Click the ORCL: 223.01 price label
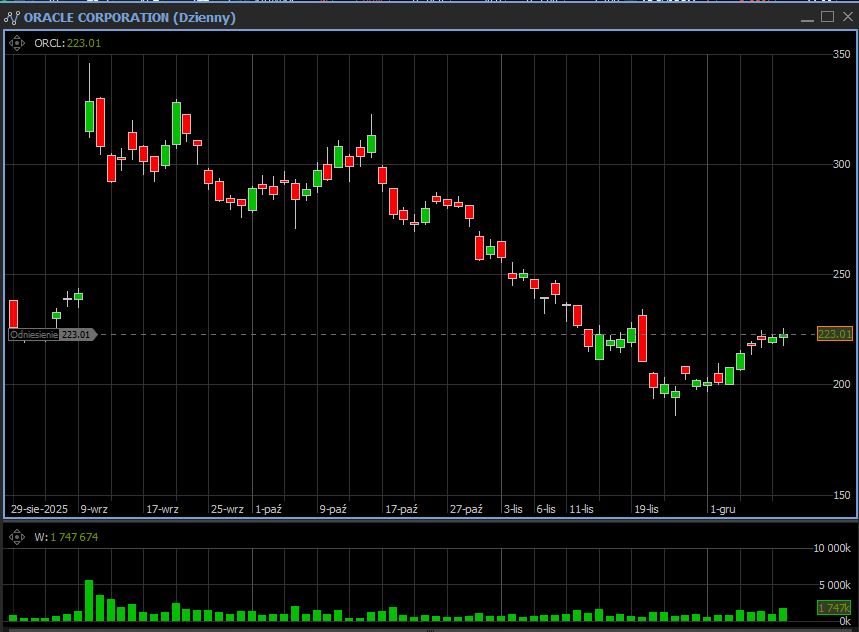859x632 pixels. [67, 43]
